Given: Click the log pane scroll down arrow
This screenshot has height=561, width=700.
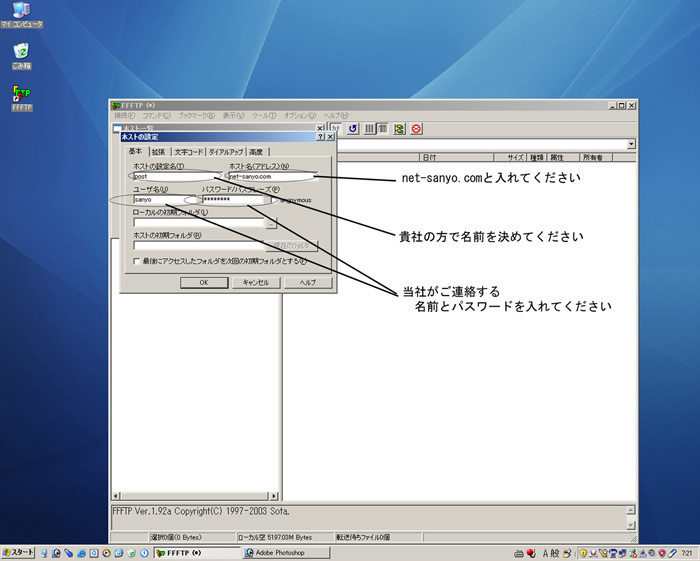Looking at the screenshot, I should click(630, 525).
